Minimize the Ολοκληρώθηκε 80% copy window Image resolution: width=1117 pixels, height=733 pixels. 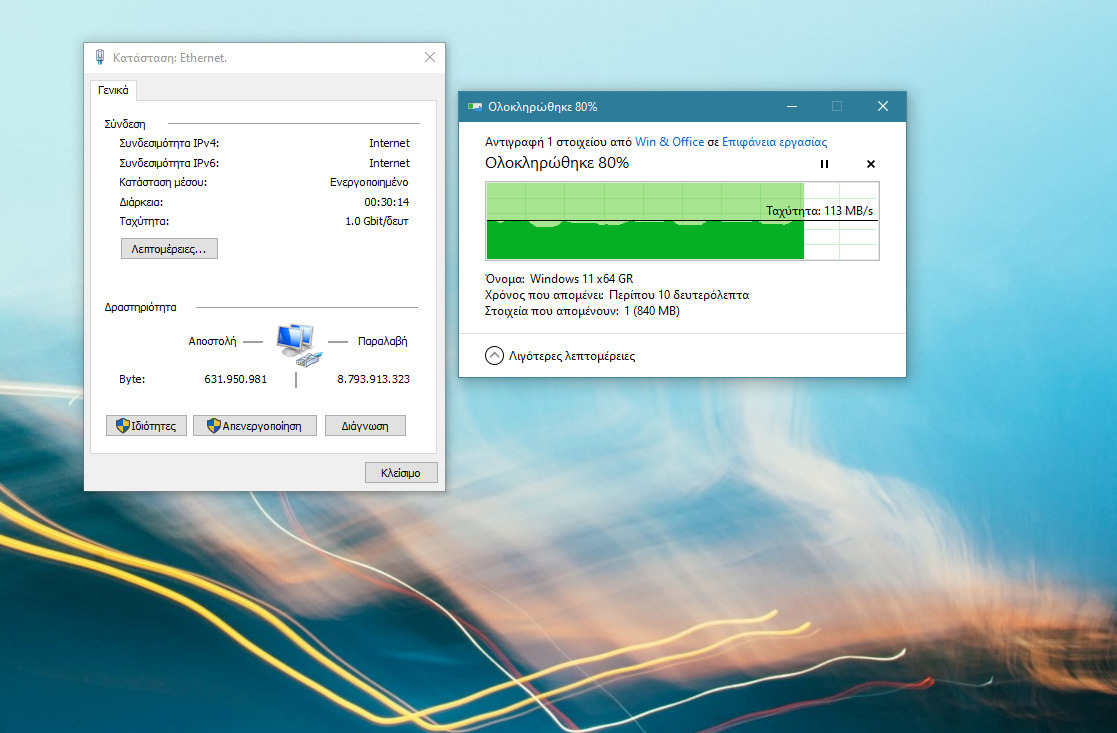[791, 106]
